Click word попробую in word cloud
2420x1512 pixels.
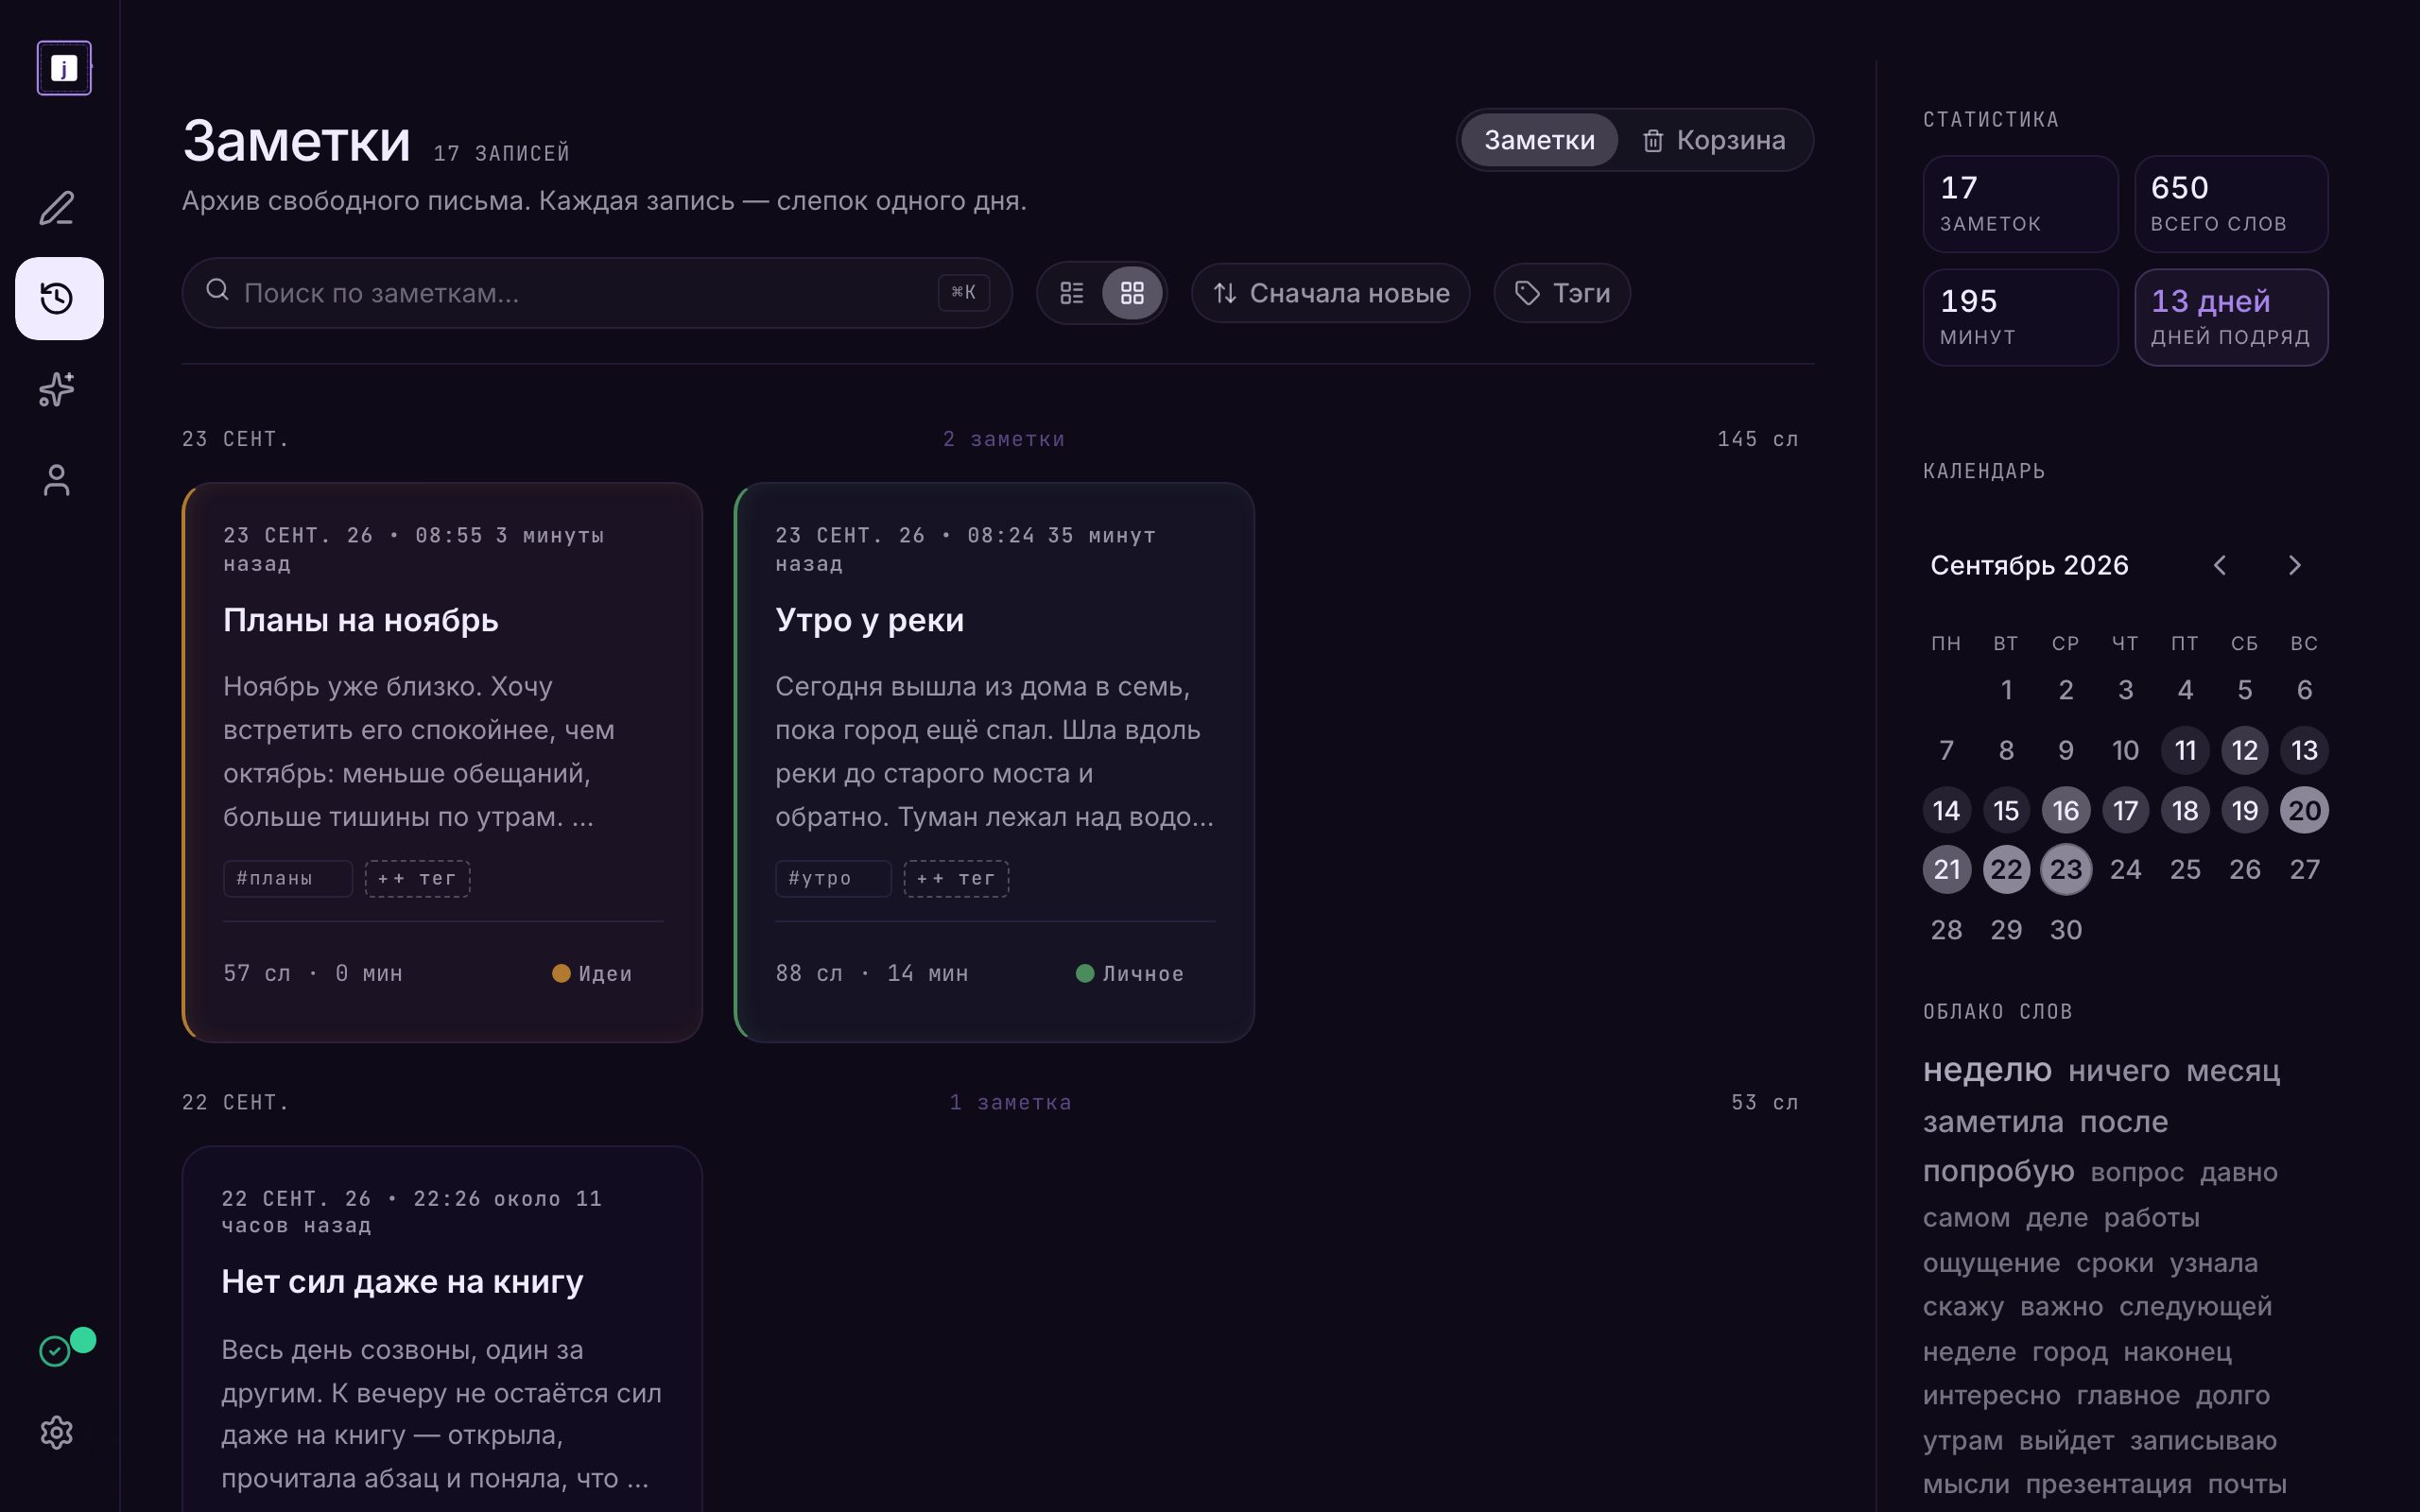(1998, 1171)
